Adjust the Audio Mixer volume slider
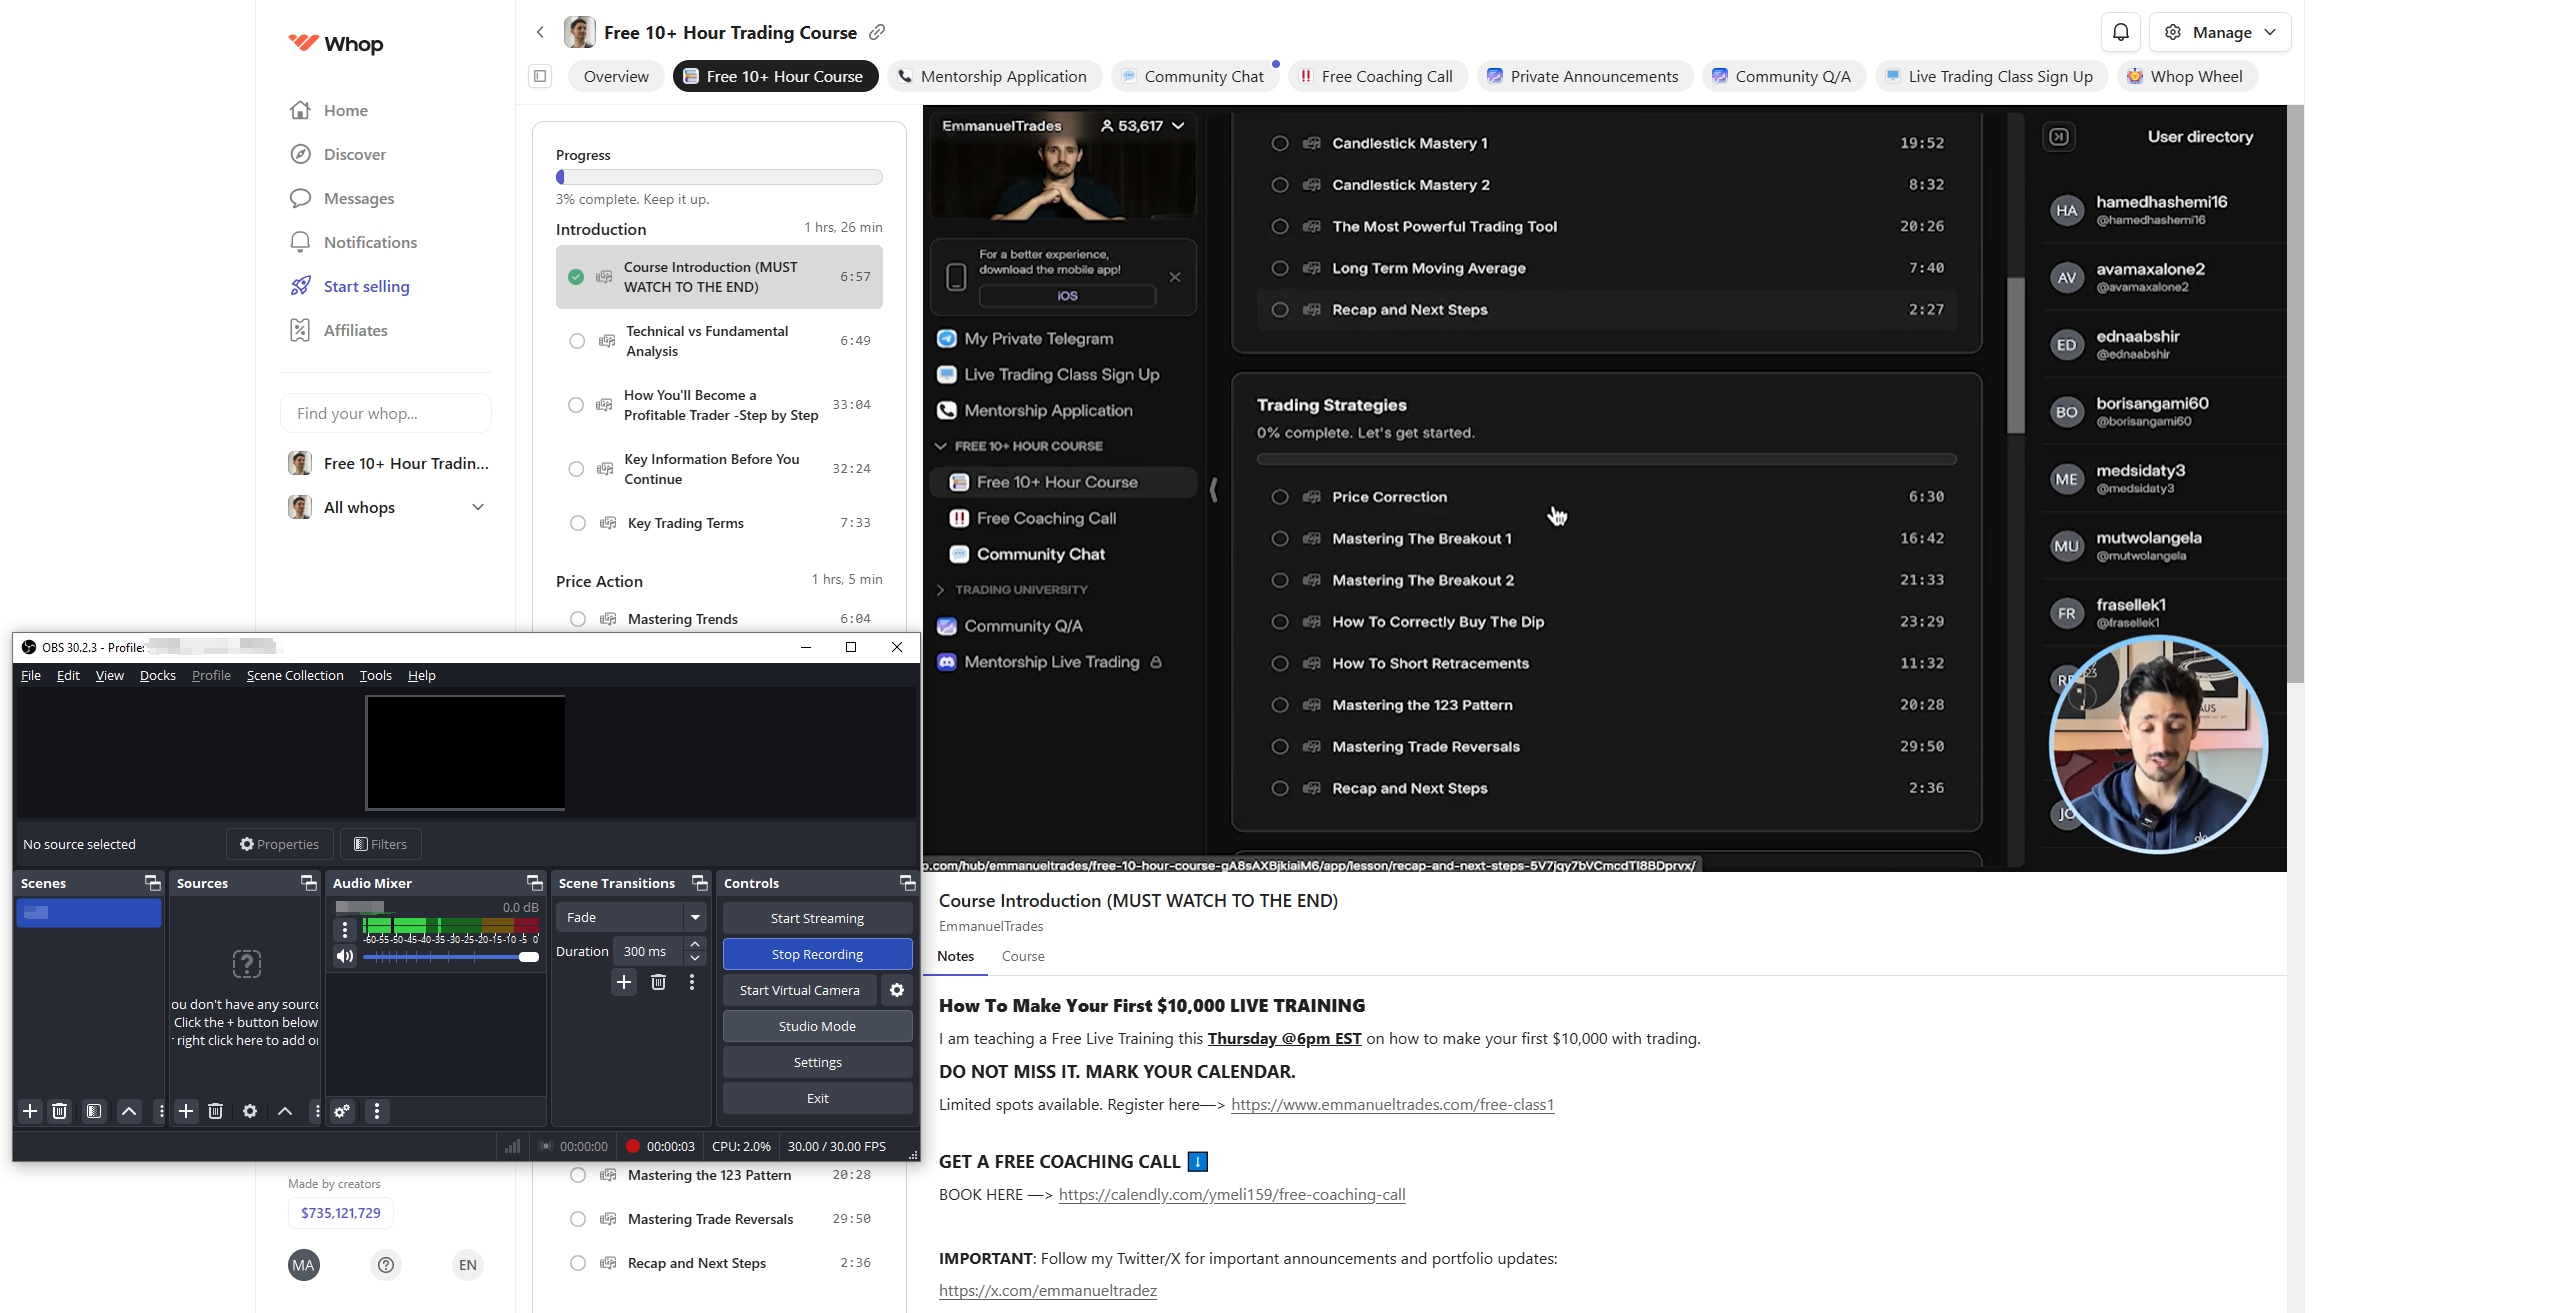The height and width of the screenshot is (1313, 2560). point(450,957)
